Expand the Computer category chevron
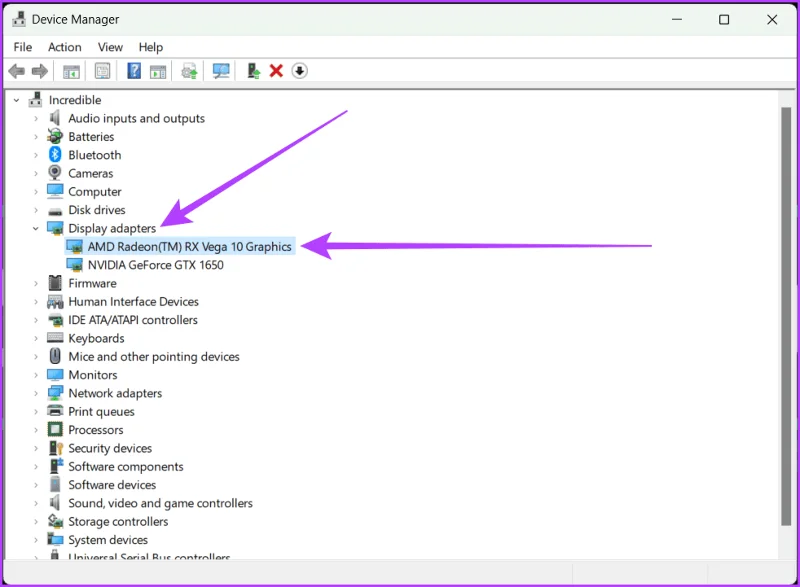The image size is (800, 587). [x=36, y=192]
